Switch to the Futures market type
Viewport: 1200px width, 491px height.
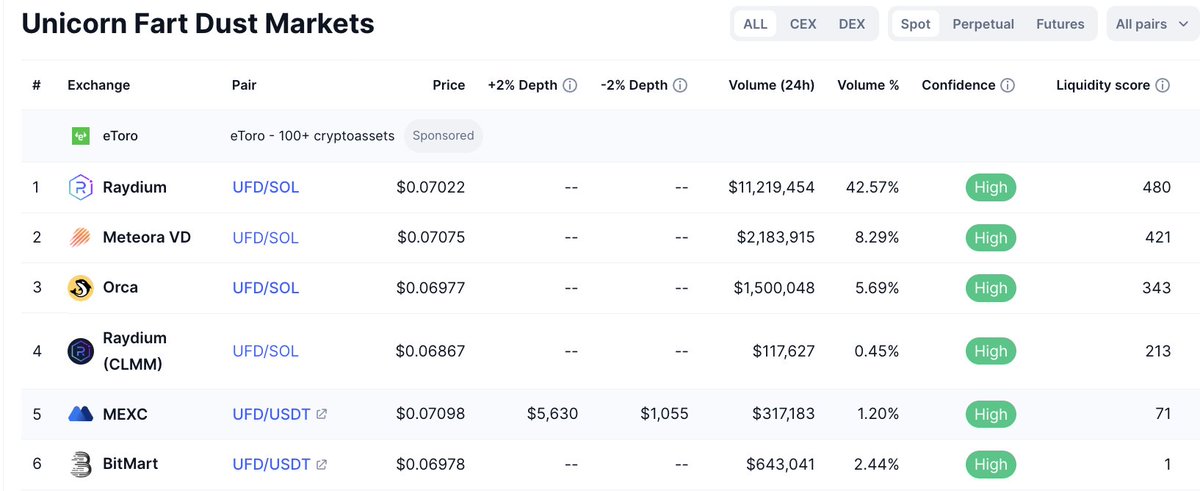pyautogui.click(x=1060, y=24)
